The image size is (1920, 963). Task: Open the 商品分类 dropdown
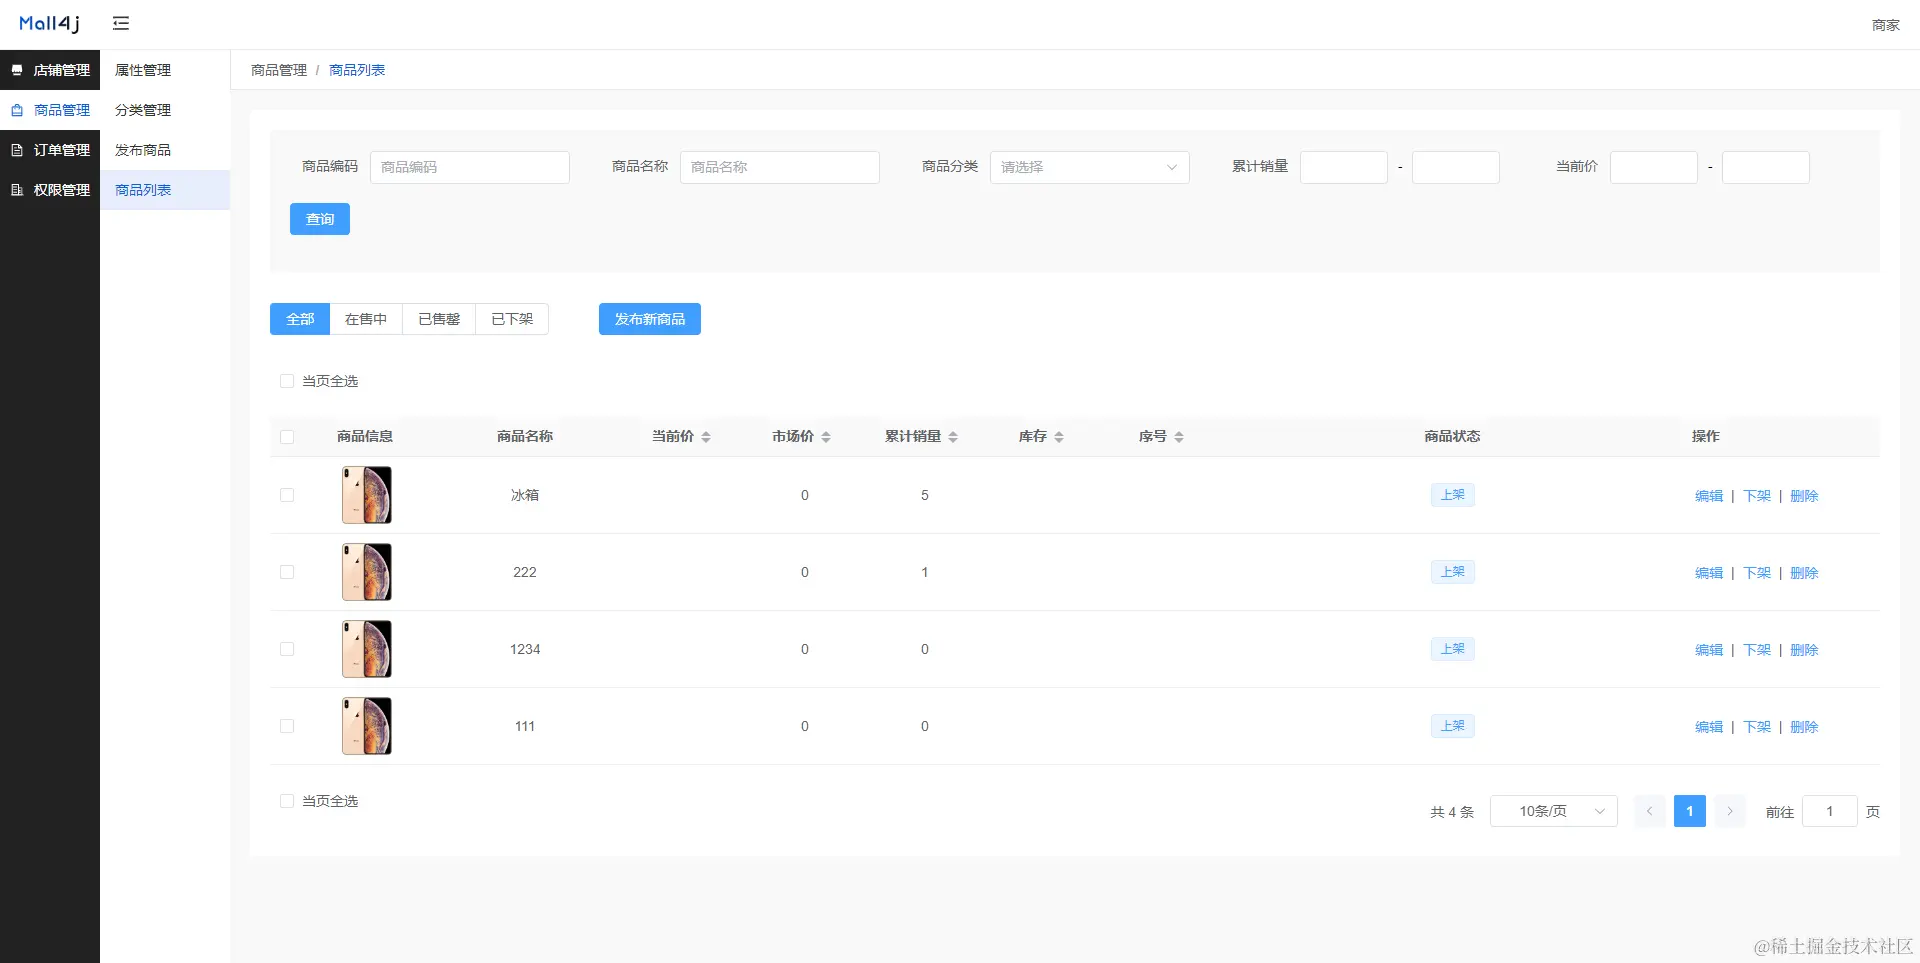coord(1090,167)
